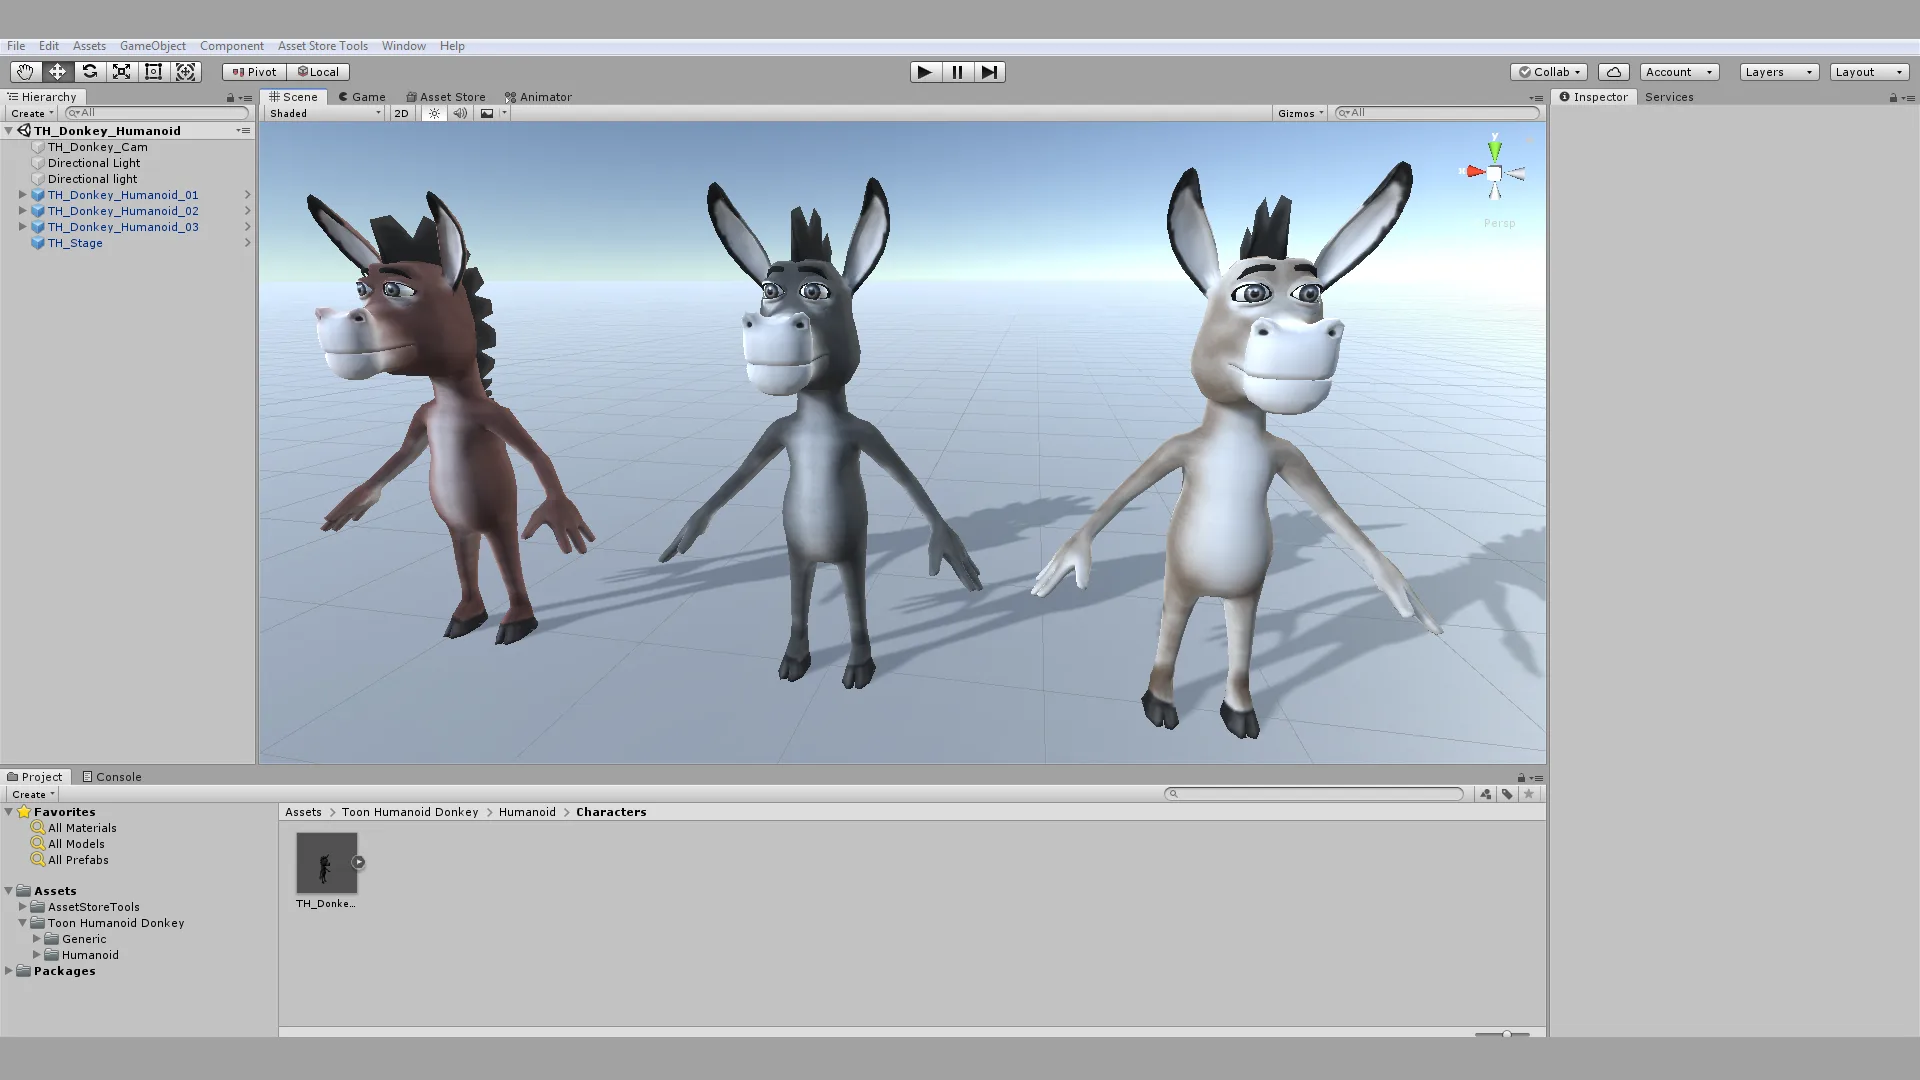Select the TH_Donke... asset thumbnail
Screen dimensions: 1920x1080
[326, 863]
